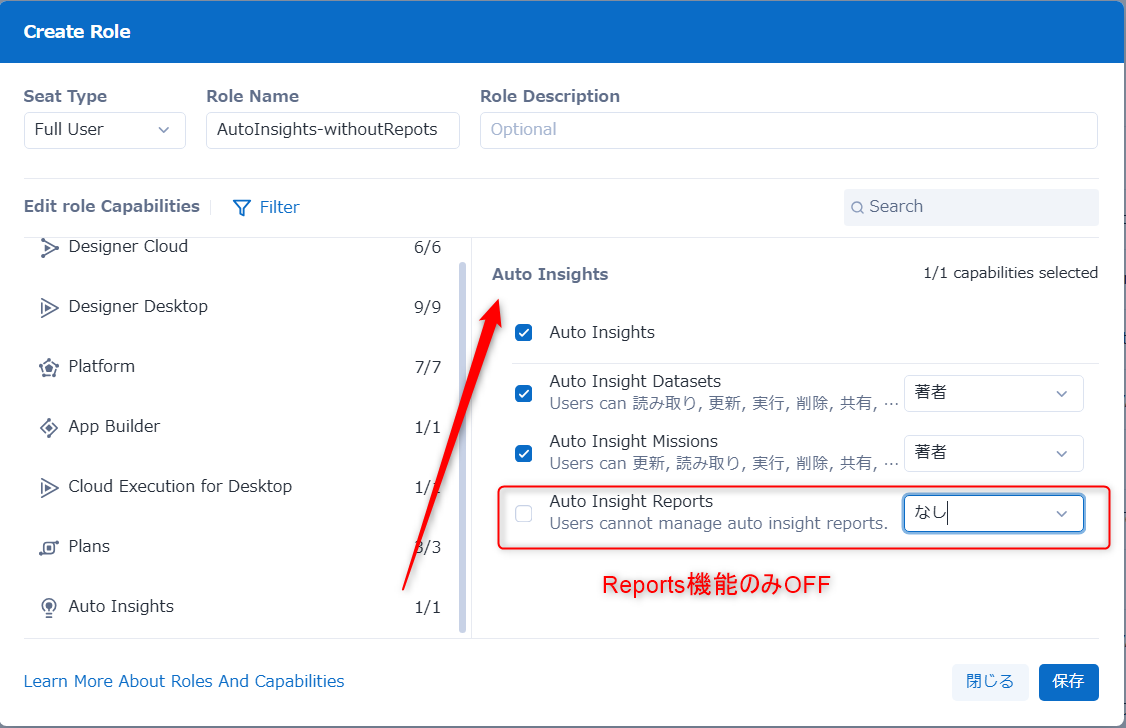The image size is (1126, 728).
Task: Check the Auto Insight Reports checkbox
Action: point(524,513)
